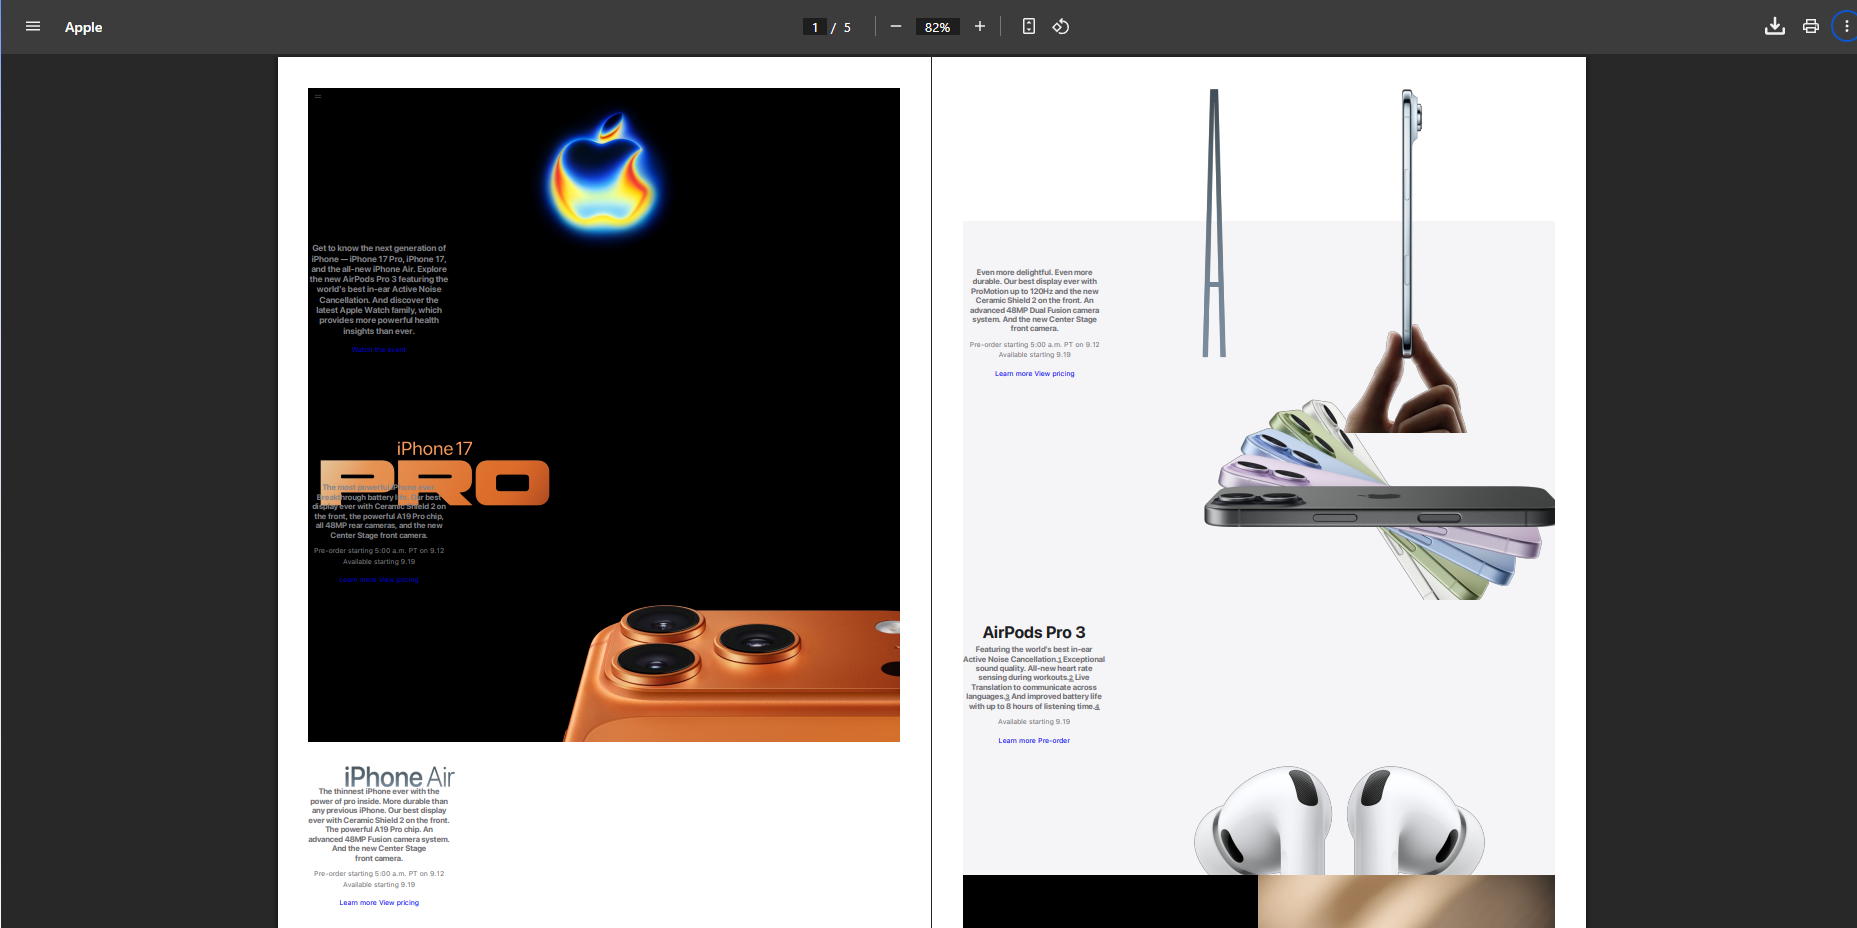Download the Apple PDF

point(1775,27)
